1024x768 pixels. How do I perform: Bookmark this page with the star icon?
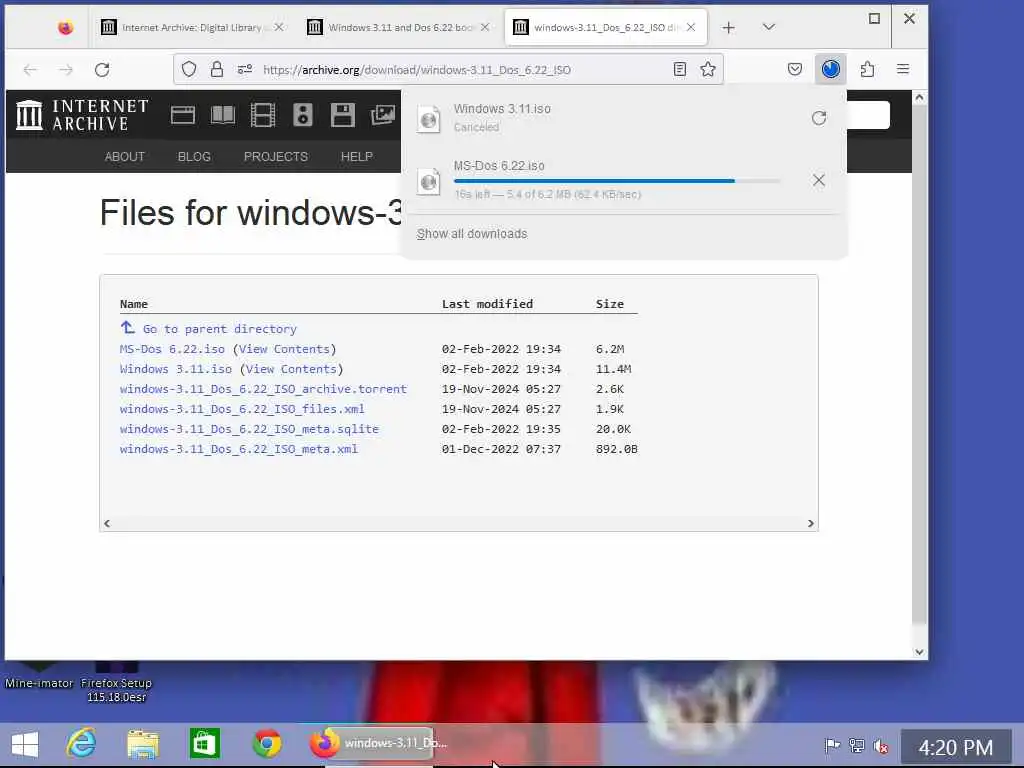pyautogui.click(x=708, y=69)
